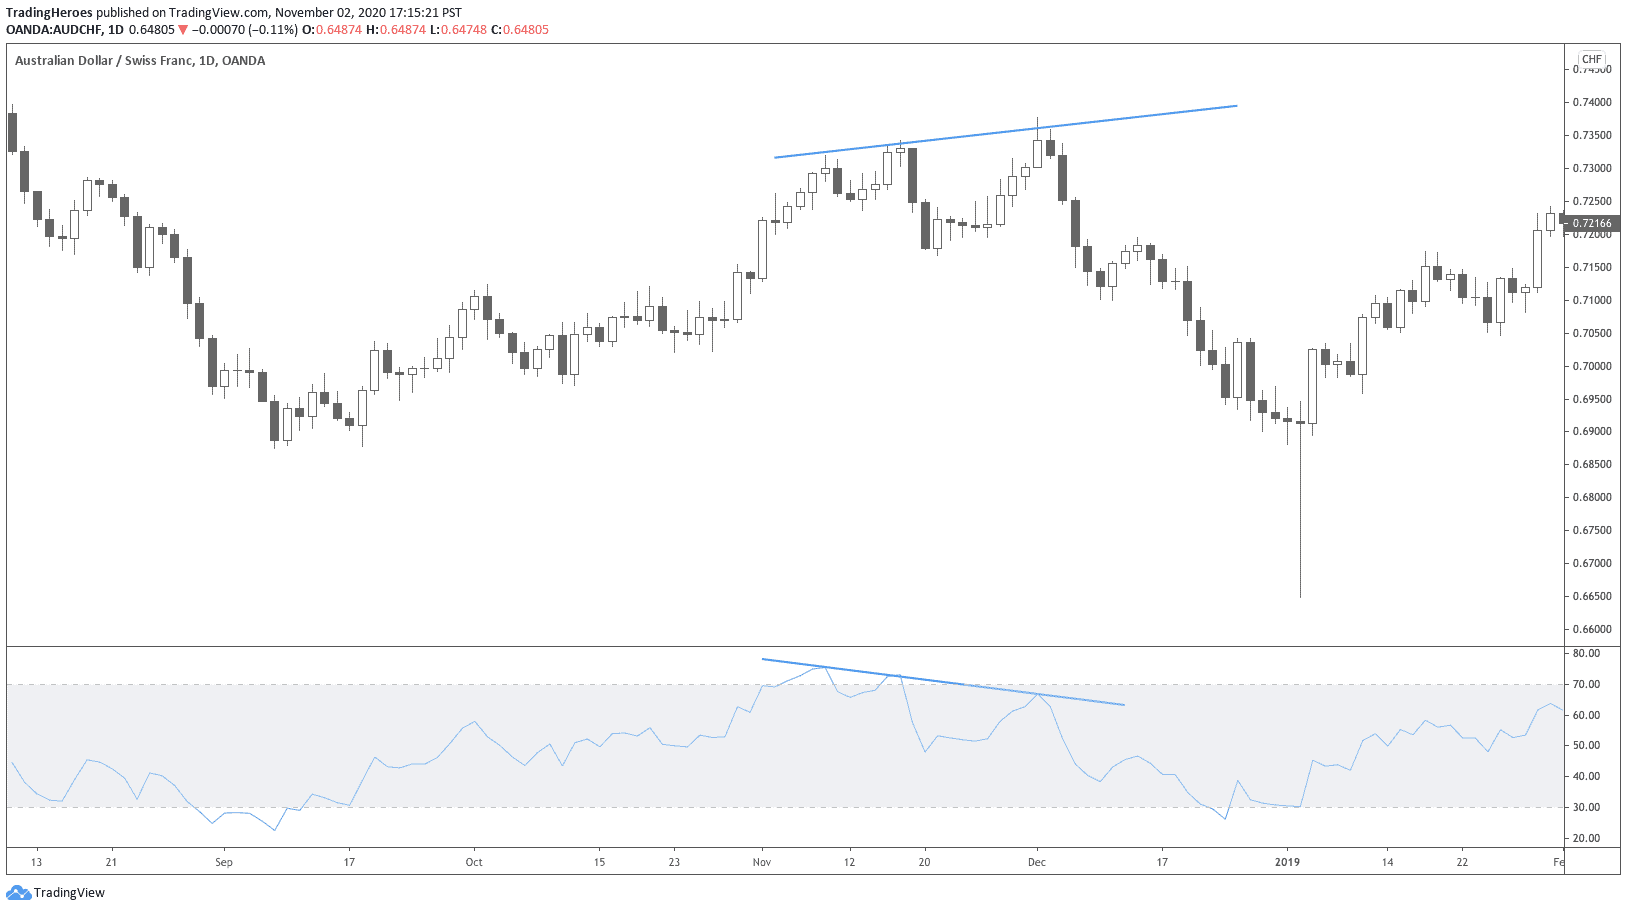Click the 0.71000 price axis label
Screen dimensions: 1627x911
1592,300
